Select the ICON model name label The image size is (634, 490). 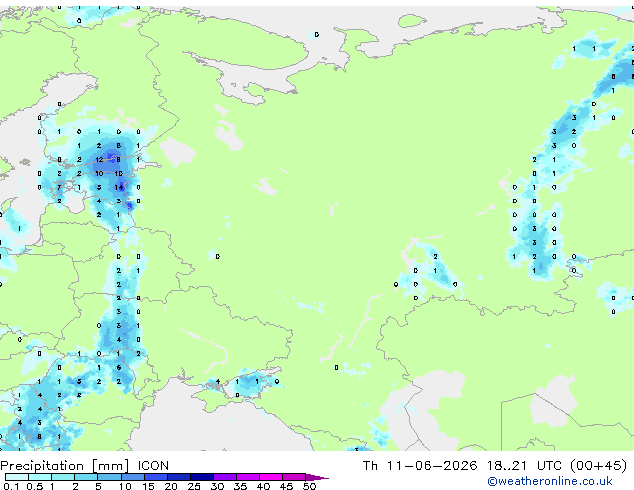click(153, 466)
